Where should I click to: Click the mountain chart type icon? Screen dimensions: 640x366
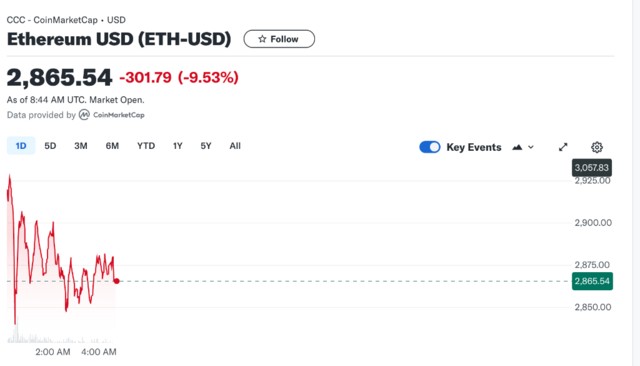pos(517,147)
